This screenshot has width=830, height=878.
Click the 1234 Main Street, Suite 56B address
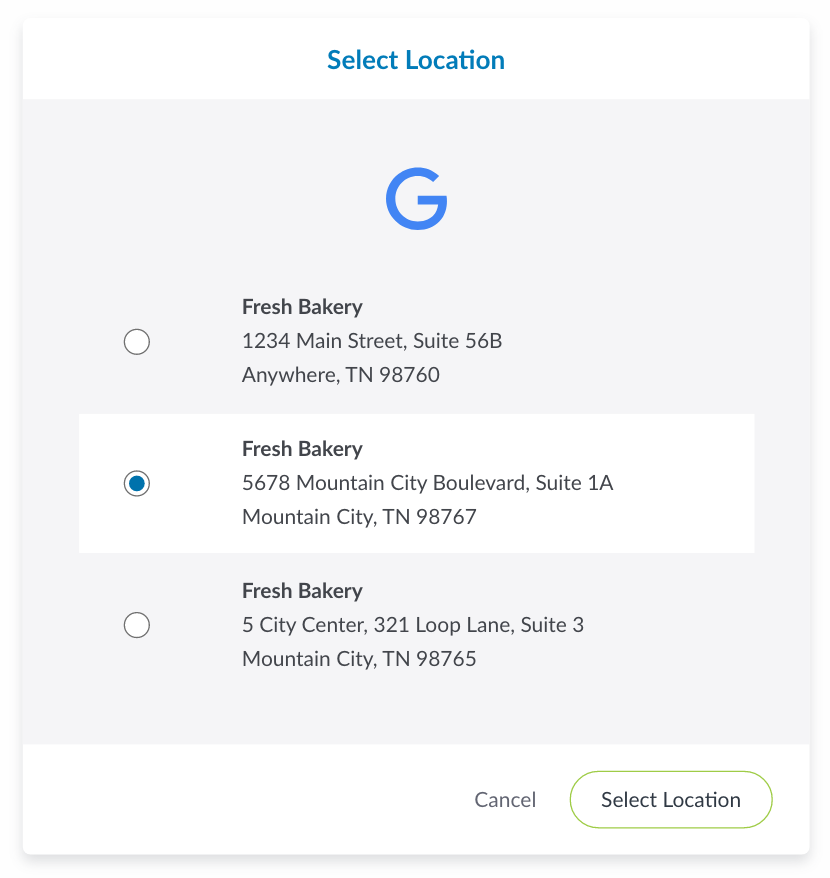pos(372,341)
